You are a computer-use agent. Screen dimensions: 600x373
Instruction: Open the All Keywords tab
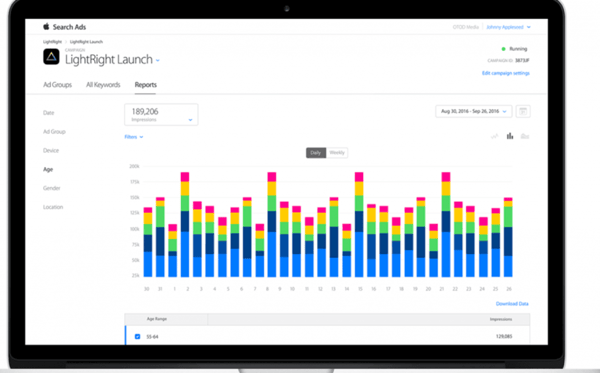tap(103, 85)
